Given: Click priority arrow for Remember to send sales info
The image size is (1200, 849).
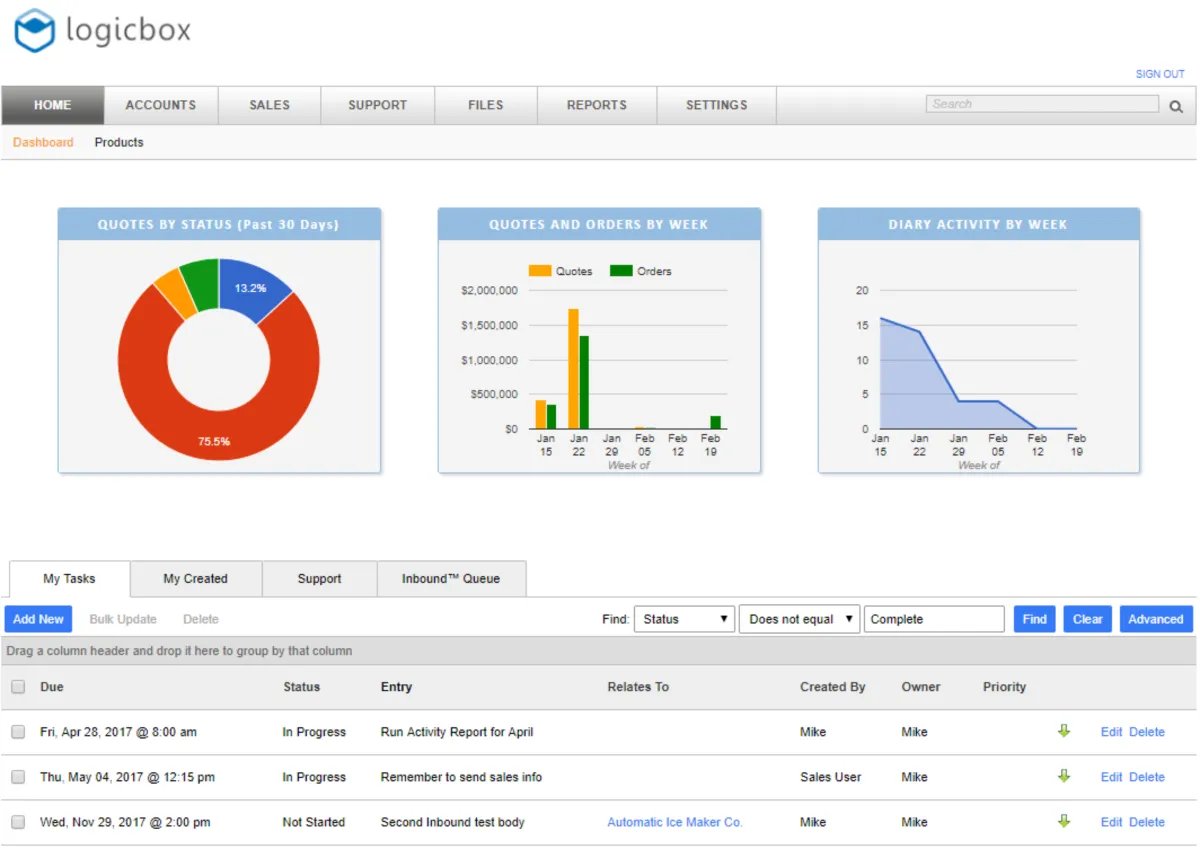Looking at the screenshot, I should click(x=1064, y=776).
